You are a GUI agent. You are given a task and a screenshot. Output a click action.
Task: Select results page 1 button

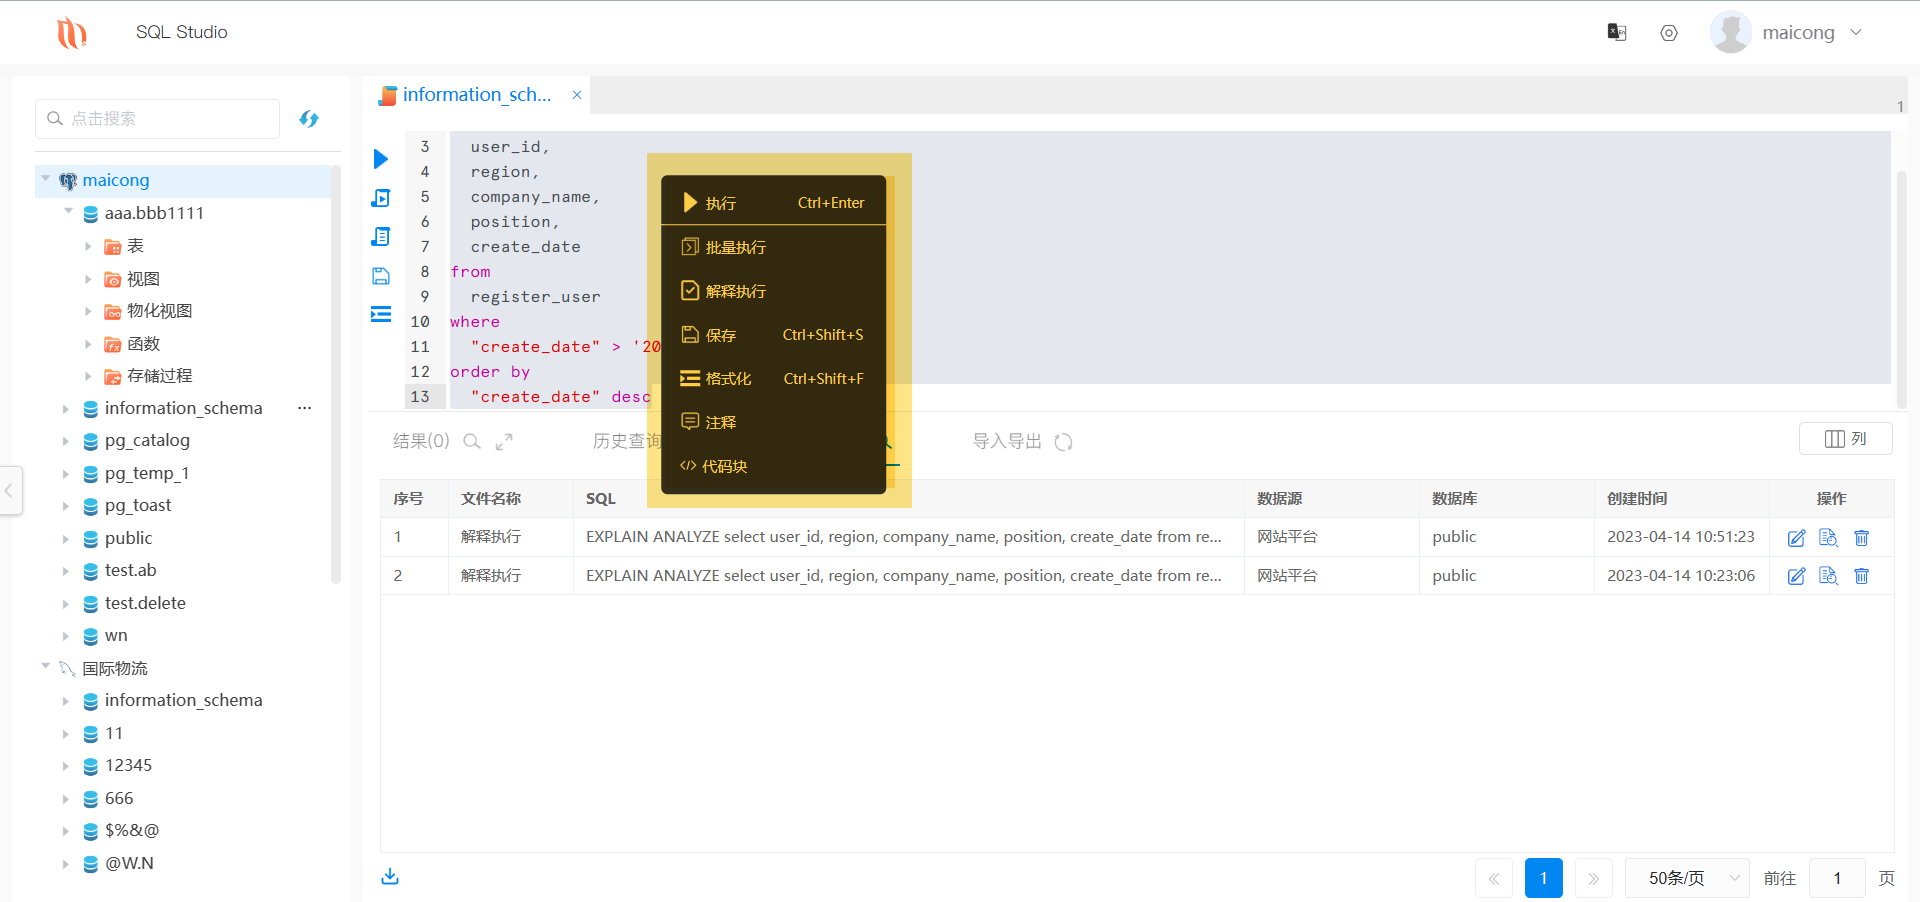[1543, 879]
